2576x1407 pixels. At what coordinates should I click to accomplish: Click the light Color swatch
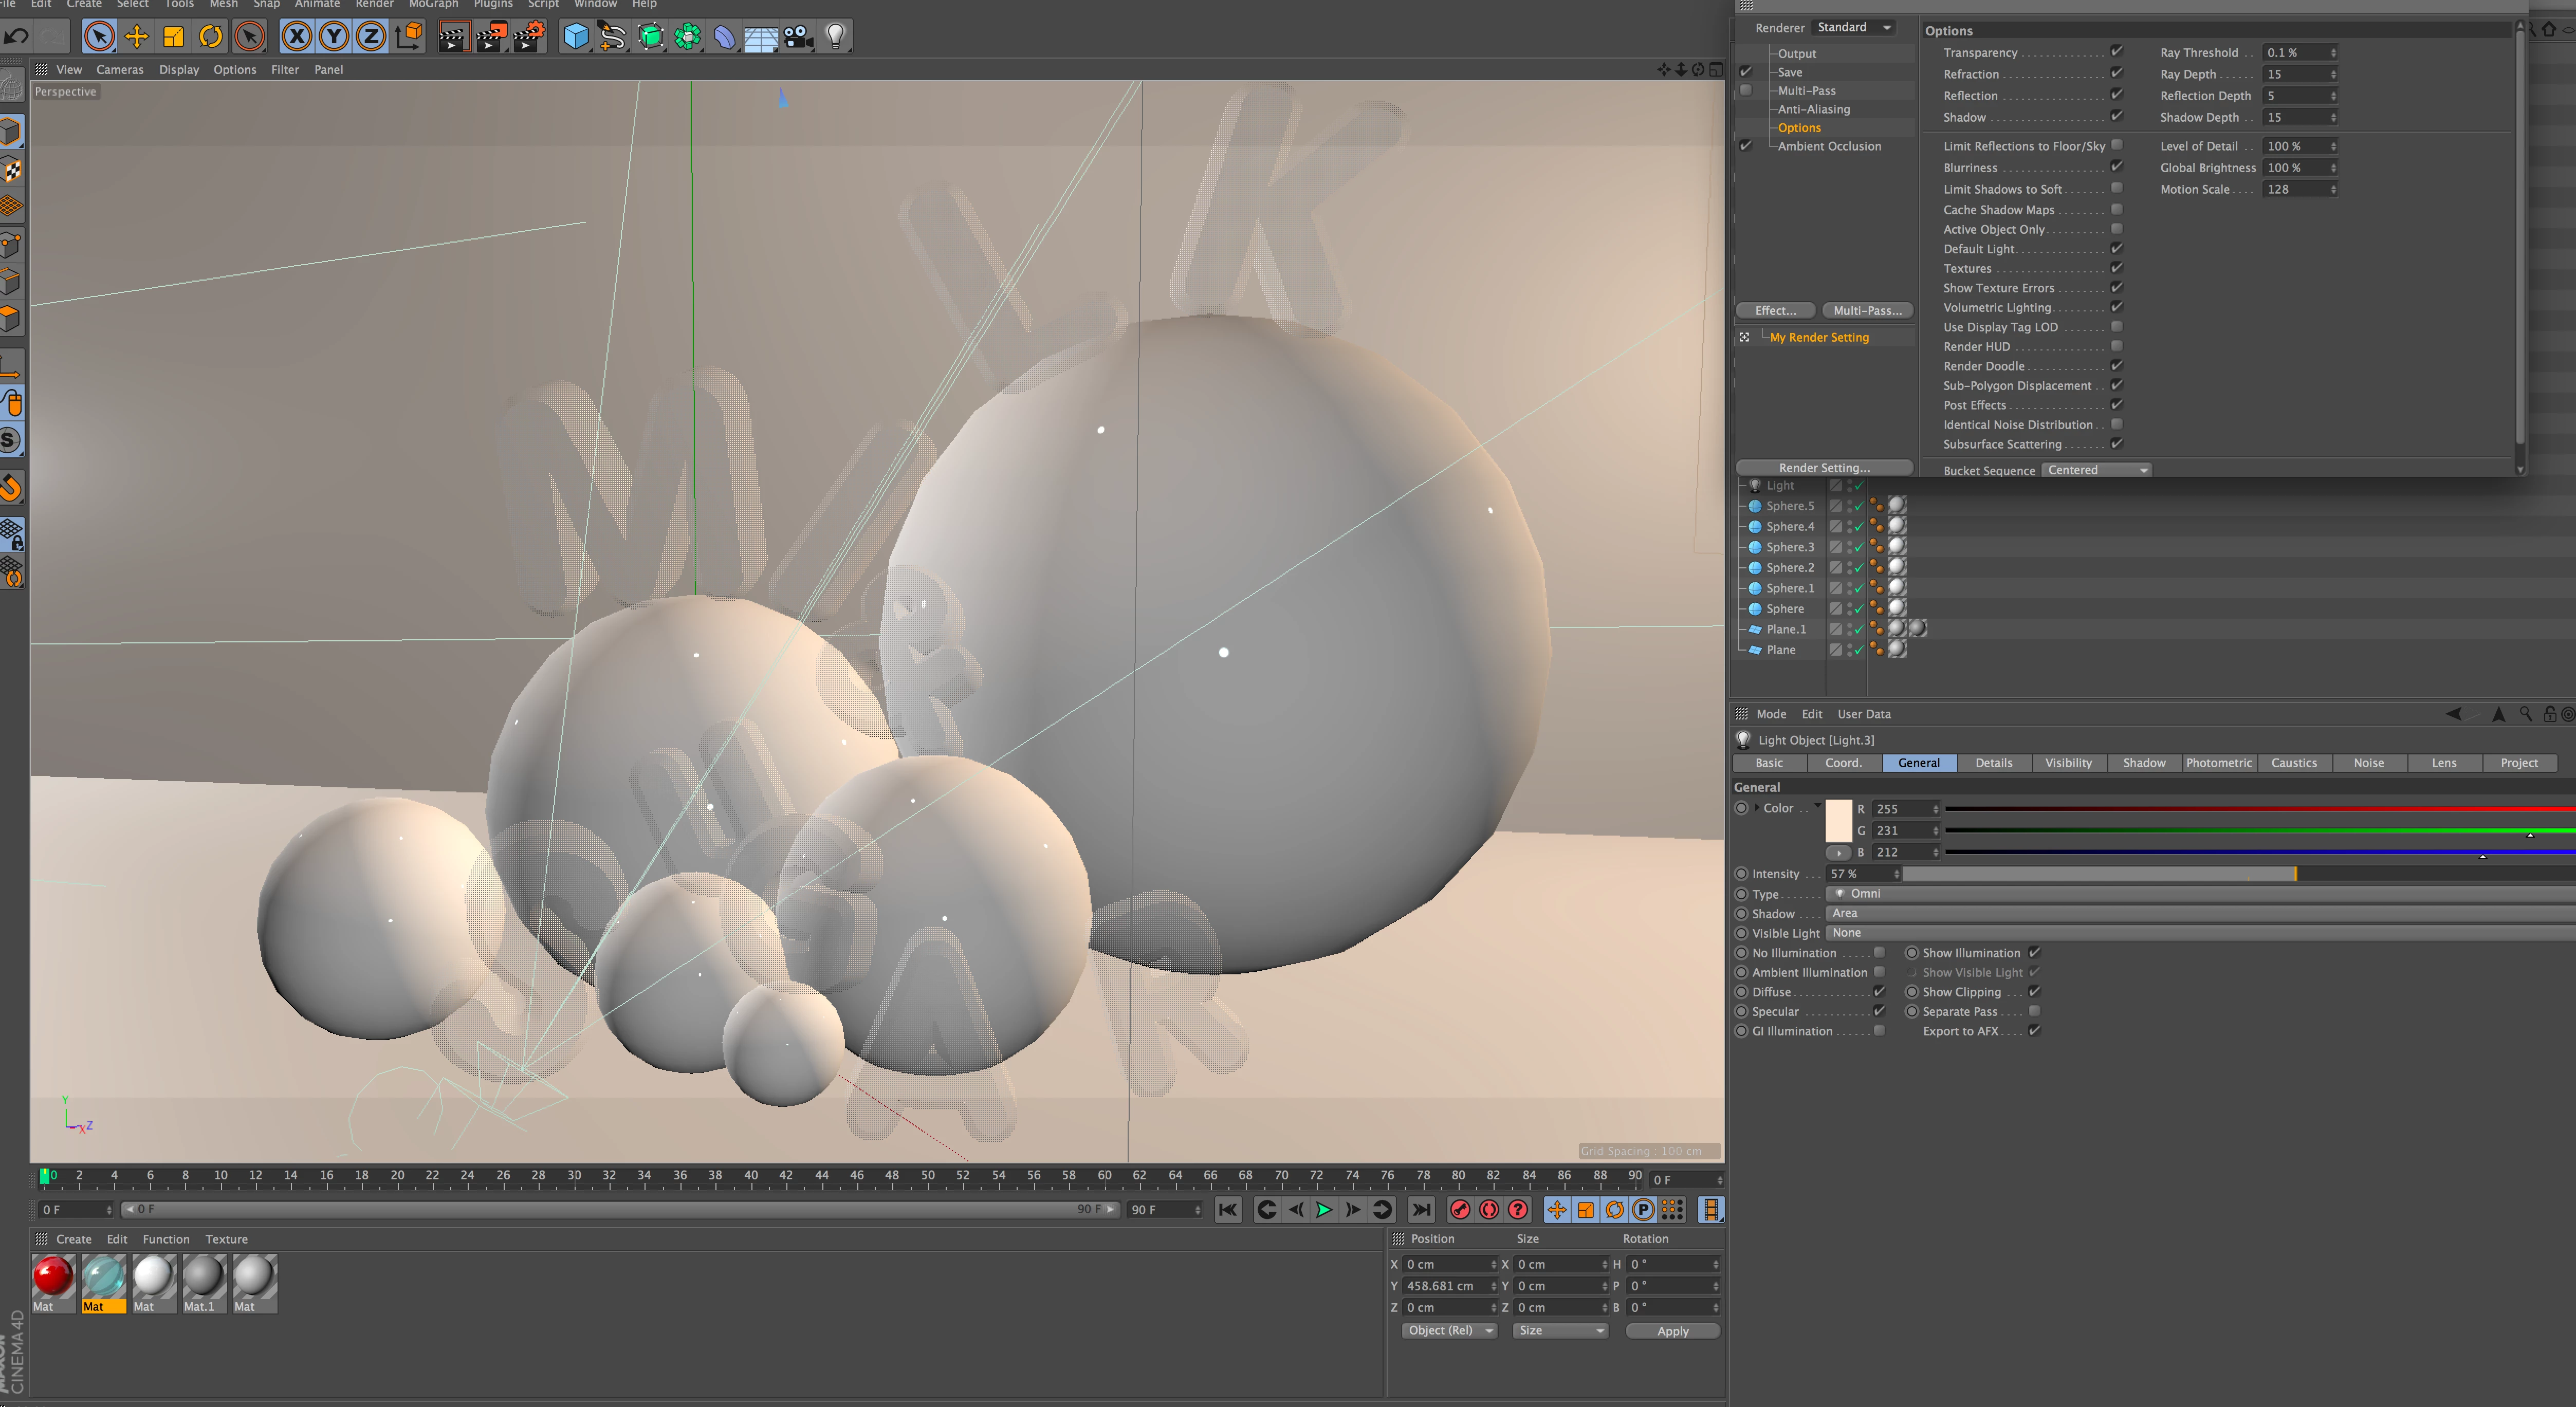[1838, 820]
